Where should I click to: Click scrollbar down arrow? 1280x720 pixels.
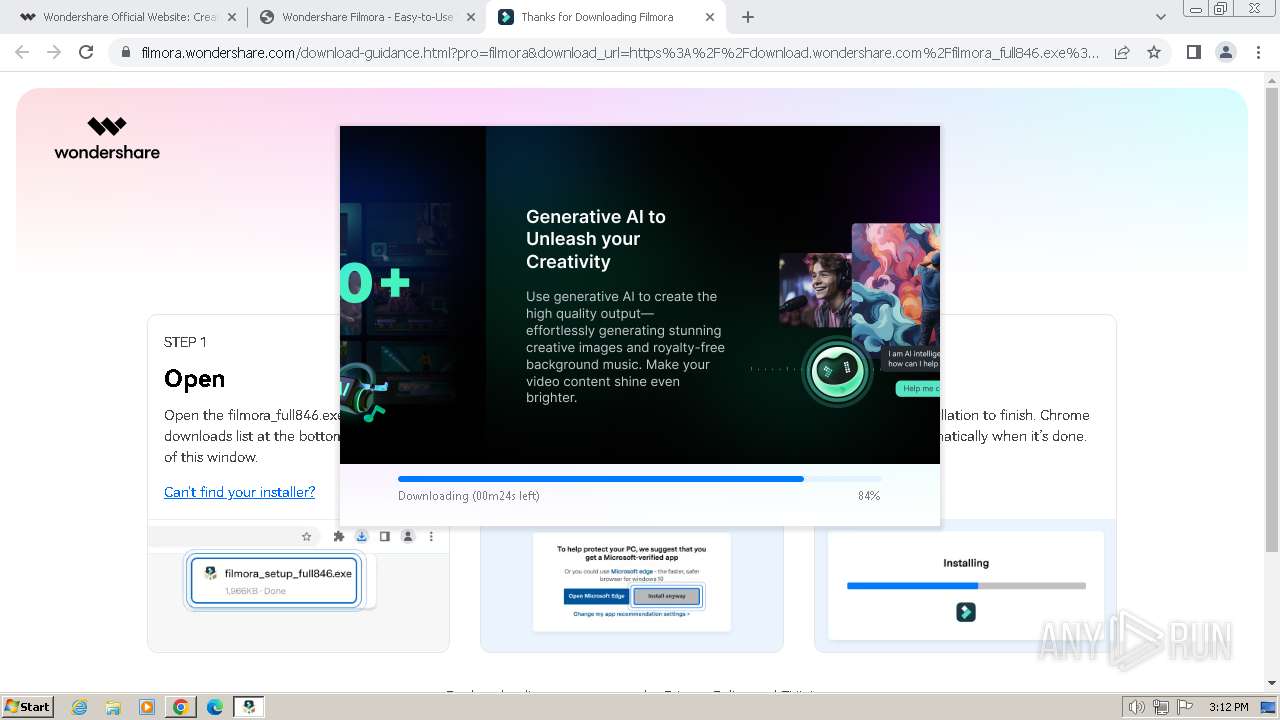[1272, 683]
